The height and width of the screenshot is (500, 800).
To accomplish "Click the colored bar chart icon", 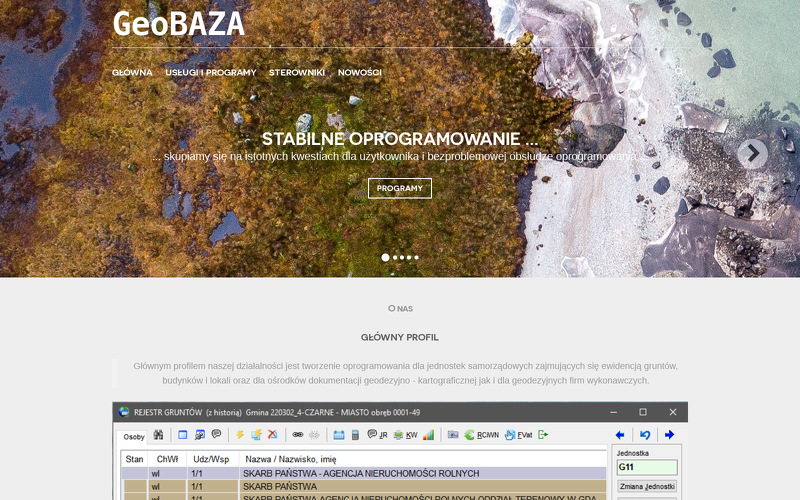I will point(429,435).
